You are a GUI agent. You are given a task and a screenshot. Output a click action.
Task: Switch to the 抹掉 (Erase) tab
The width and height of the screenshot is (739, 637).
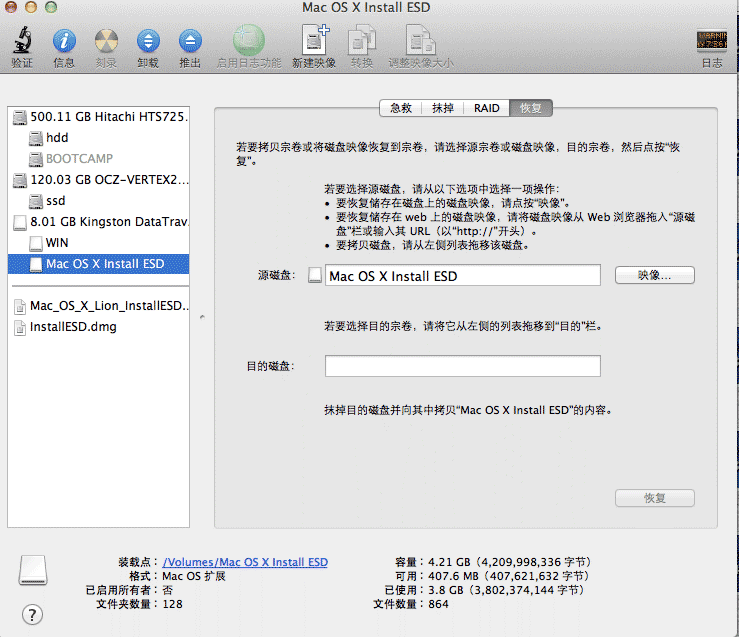443,108
